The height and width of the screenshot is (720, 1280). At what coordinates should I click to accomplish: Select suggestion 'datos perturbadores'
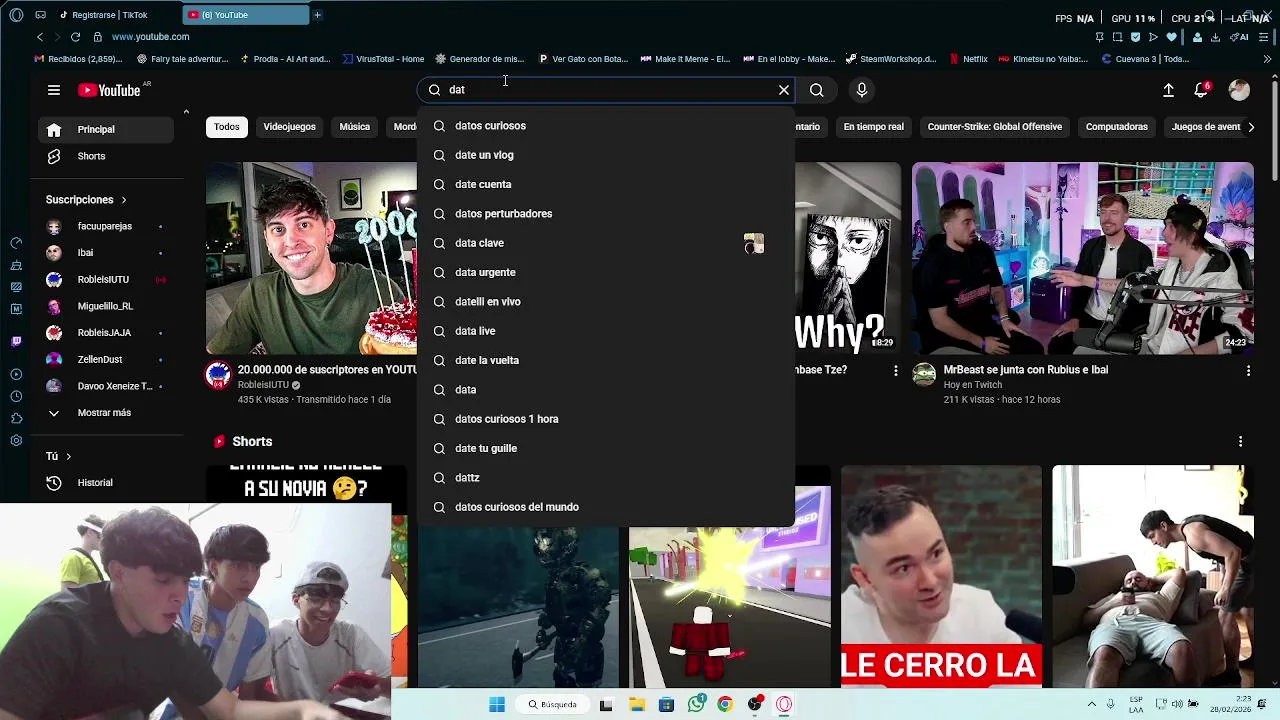click(606, 214)
